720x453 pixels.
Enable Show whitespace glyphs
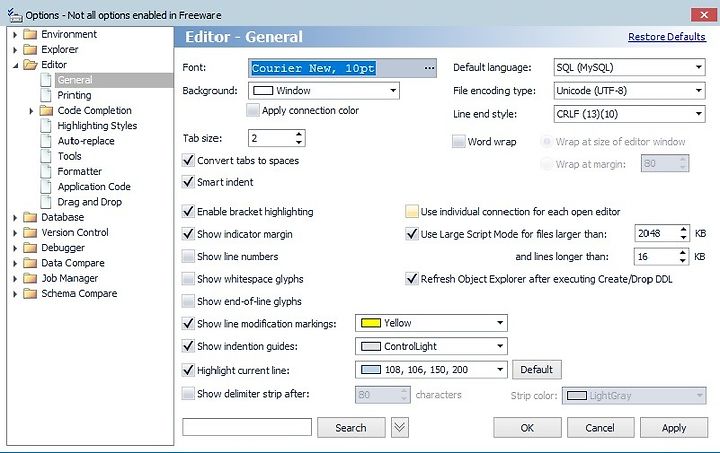(x=188, y=279)
